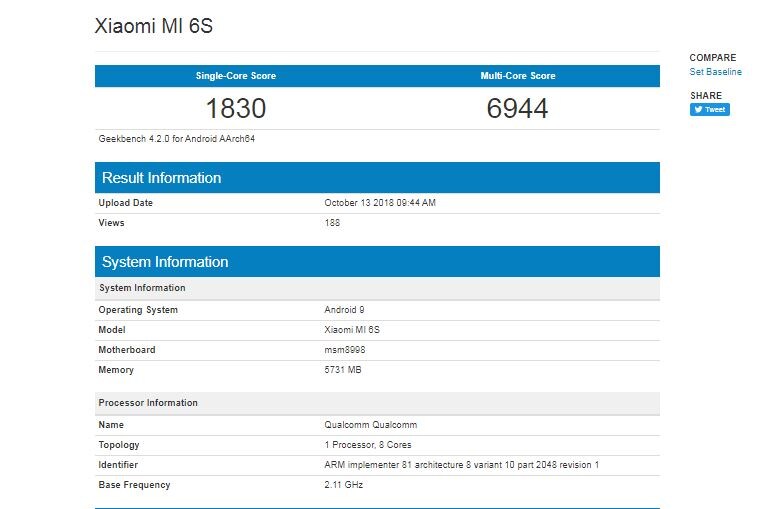The height and width of the screenshot is (509, 778).
Task: Click the processor Name label
Action: tap(111, 425)
